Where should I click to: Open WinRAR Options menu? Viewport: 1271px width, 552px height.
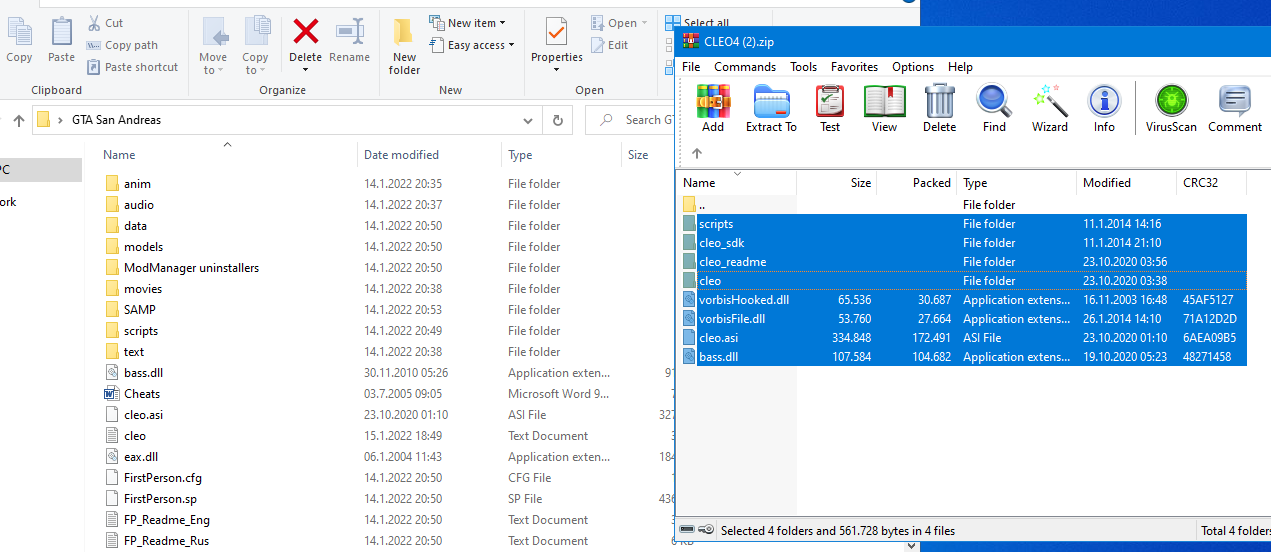(913, 67)
